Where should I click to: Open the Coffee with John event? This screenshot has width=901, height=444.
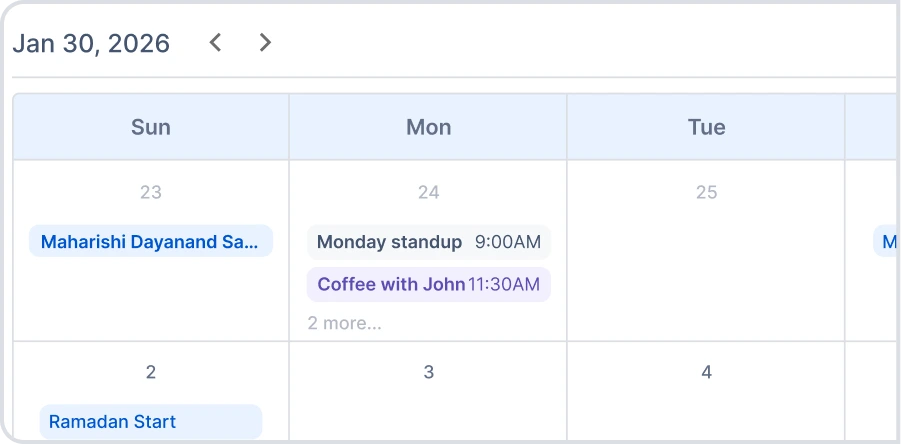point(391,284)
